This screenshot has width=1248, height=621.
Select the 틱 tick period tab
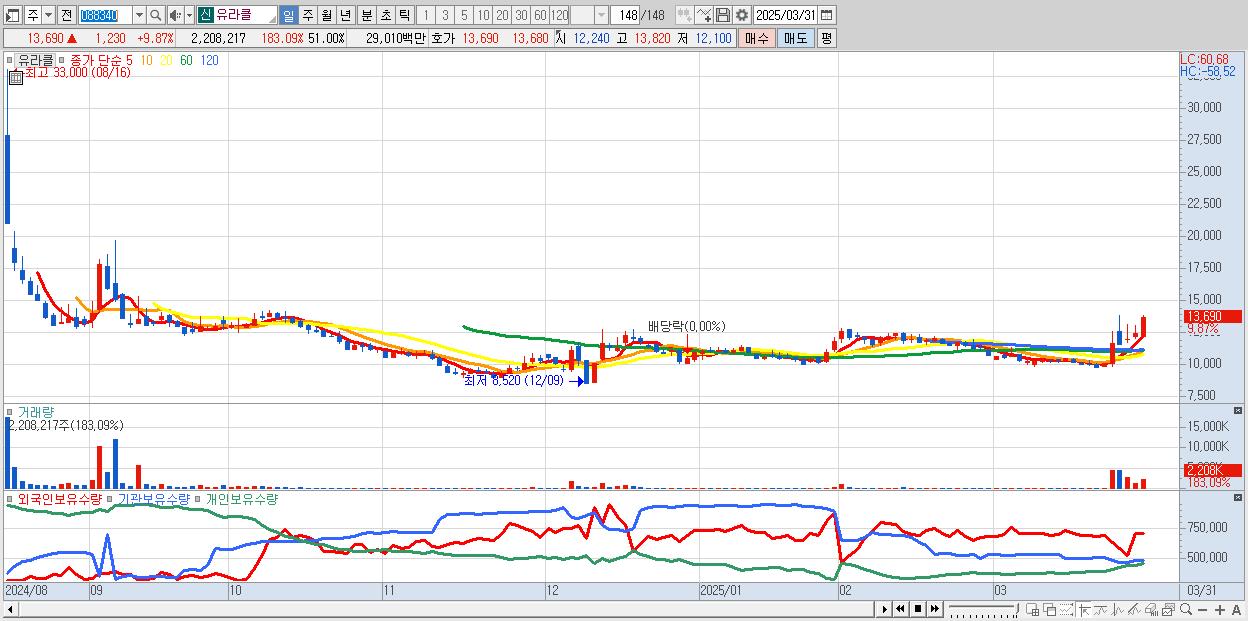point(404,15)
